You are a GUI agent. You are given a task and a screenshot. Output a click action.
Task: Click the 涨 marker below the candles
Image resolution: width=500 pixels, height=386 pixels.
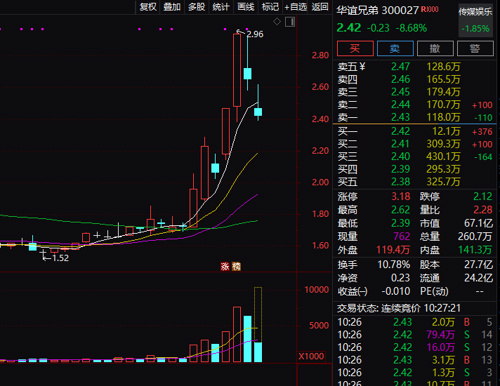click(225, 266)
